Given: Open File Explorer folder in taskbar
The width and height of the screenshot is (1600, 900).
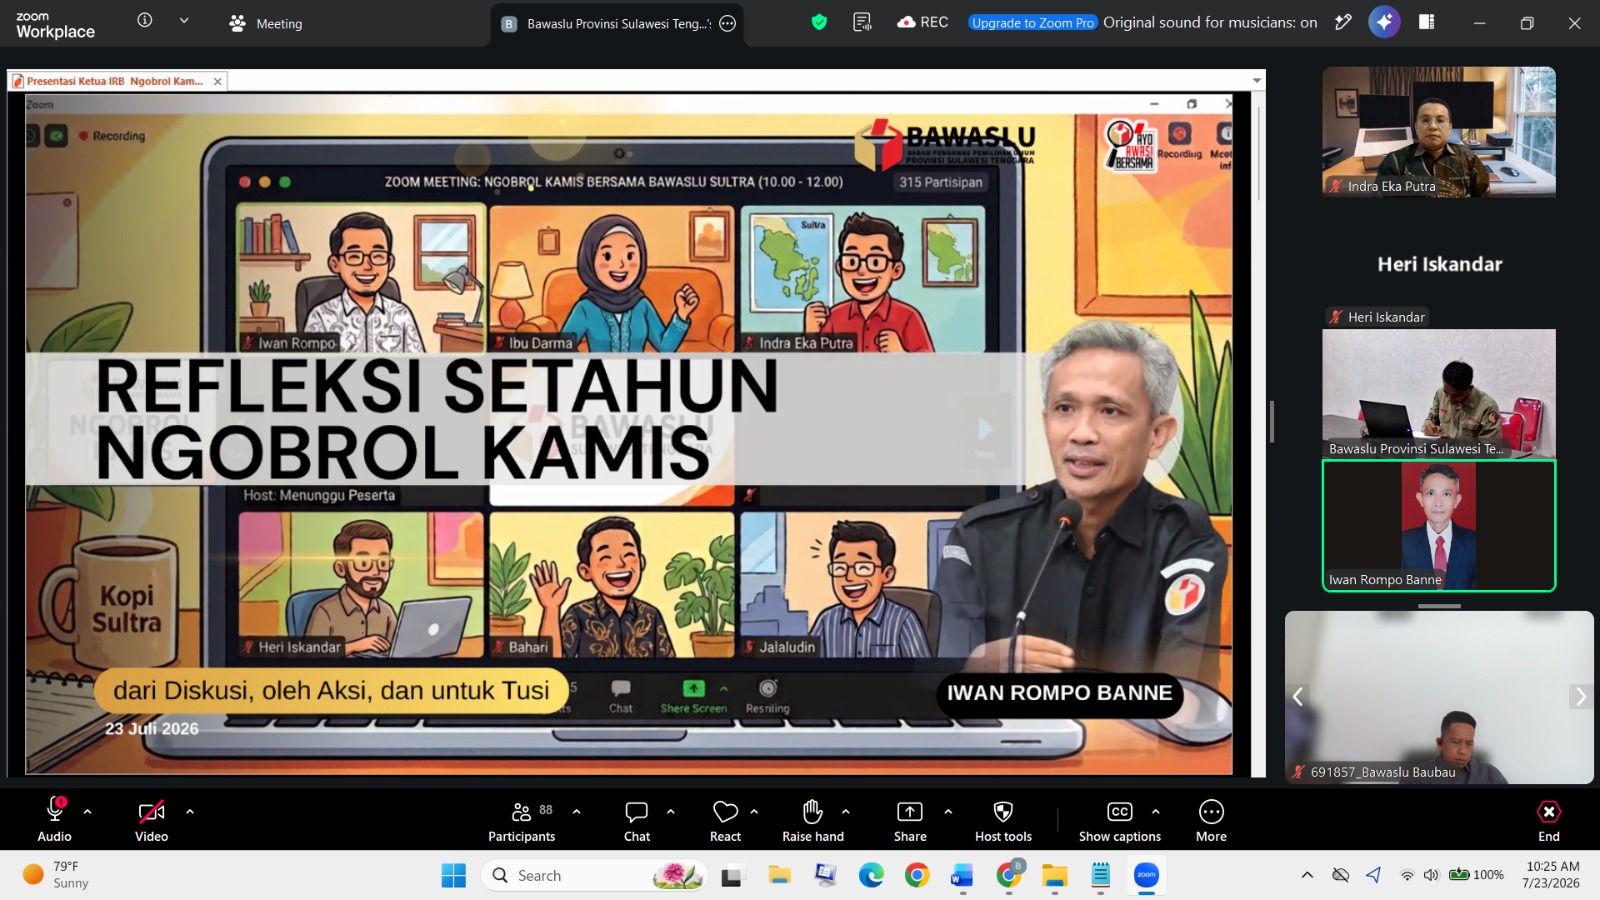Looking at the screenshot, I should (x=1054, y=876).
